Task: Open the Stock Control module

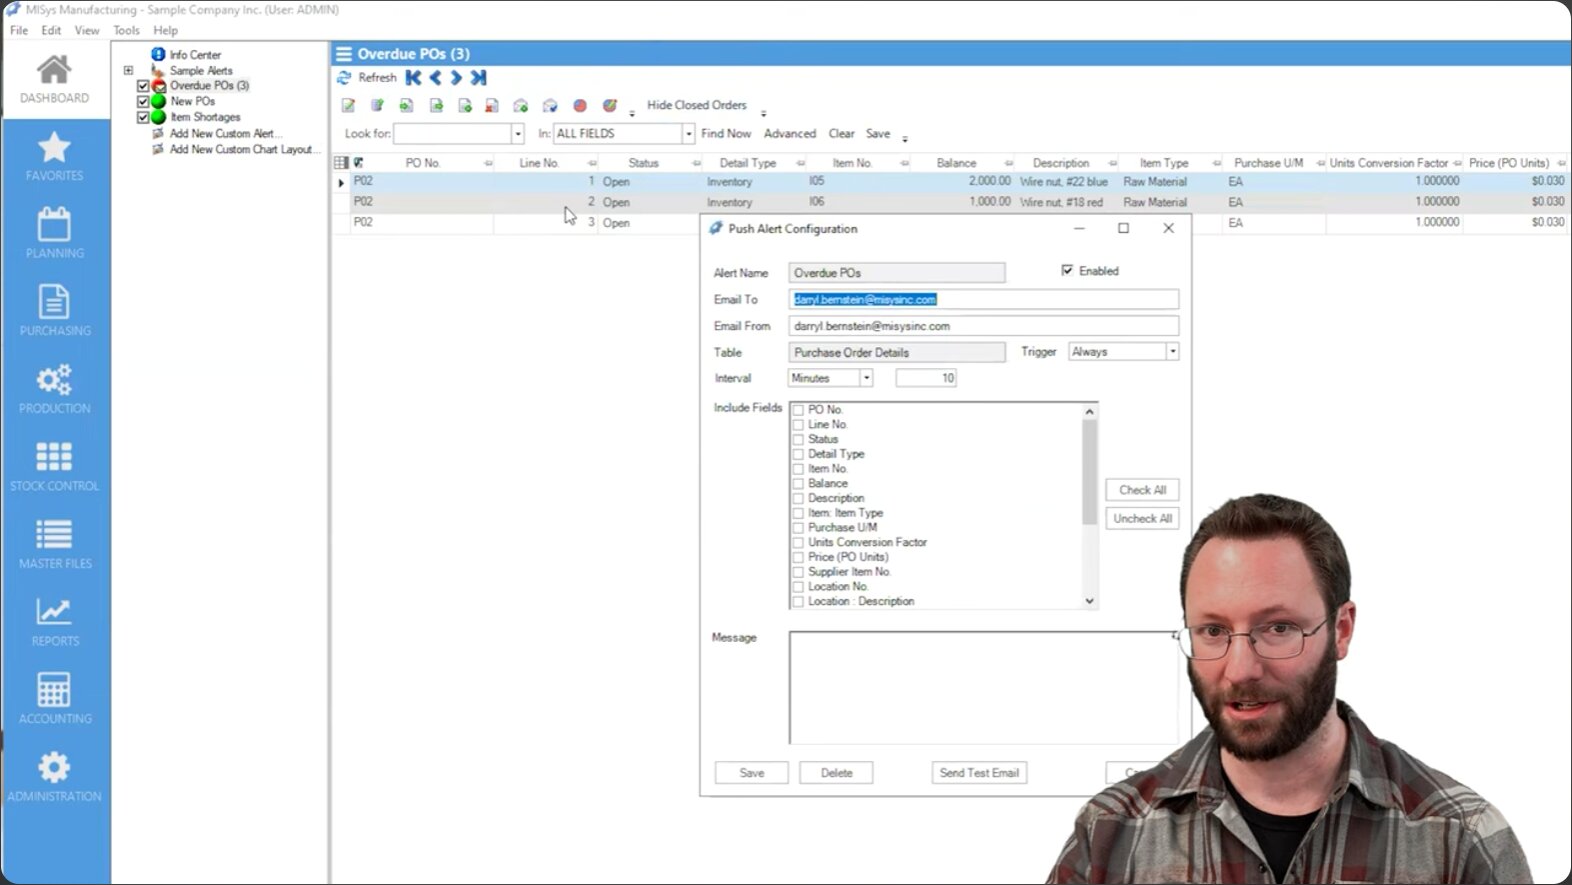Action: [x=54, y=466]
